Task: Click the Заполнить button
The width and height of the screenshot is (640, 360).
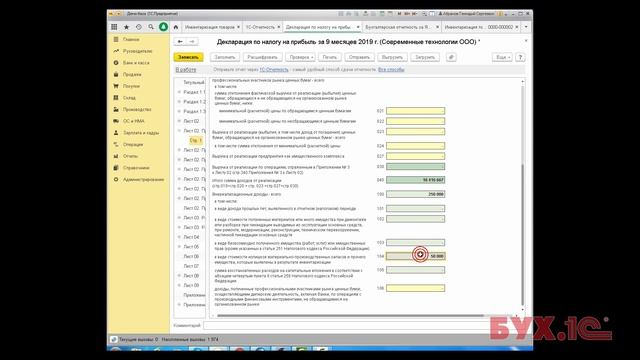Action: pyautogui.click(x=225, y=57)
